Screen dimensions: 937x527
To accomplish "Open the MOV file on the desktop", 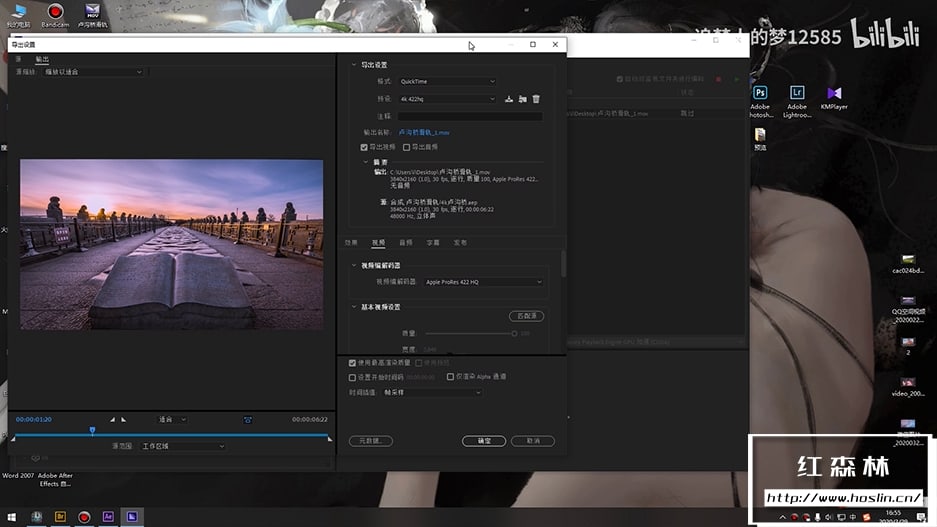I will pos(93,16).
